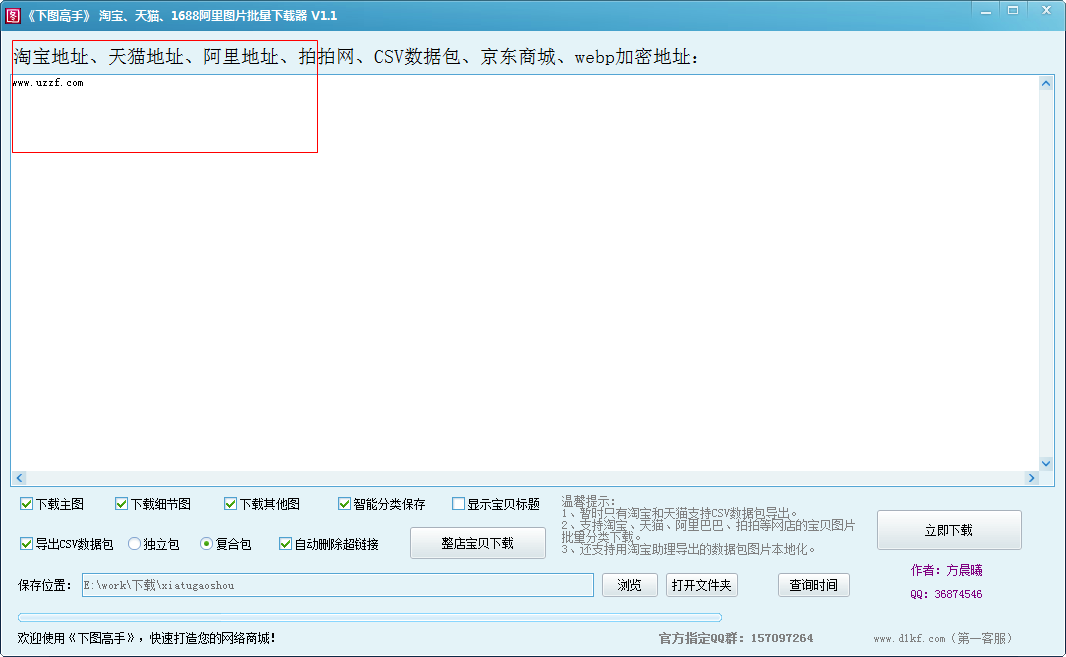
Task: Click the vertical scrollbar down arrow
Action: [x=1046, y=463]
